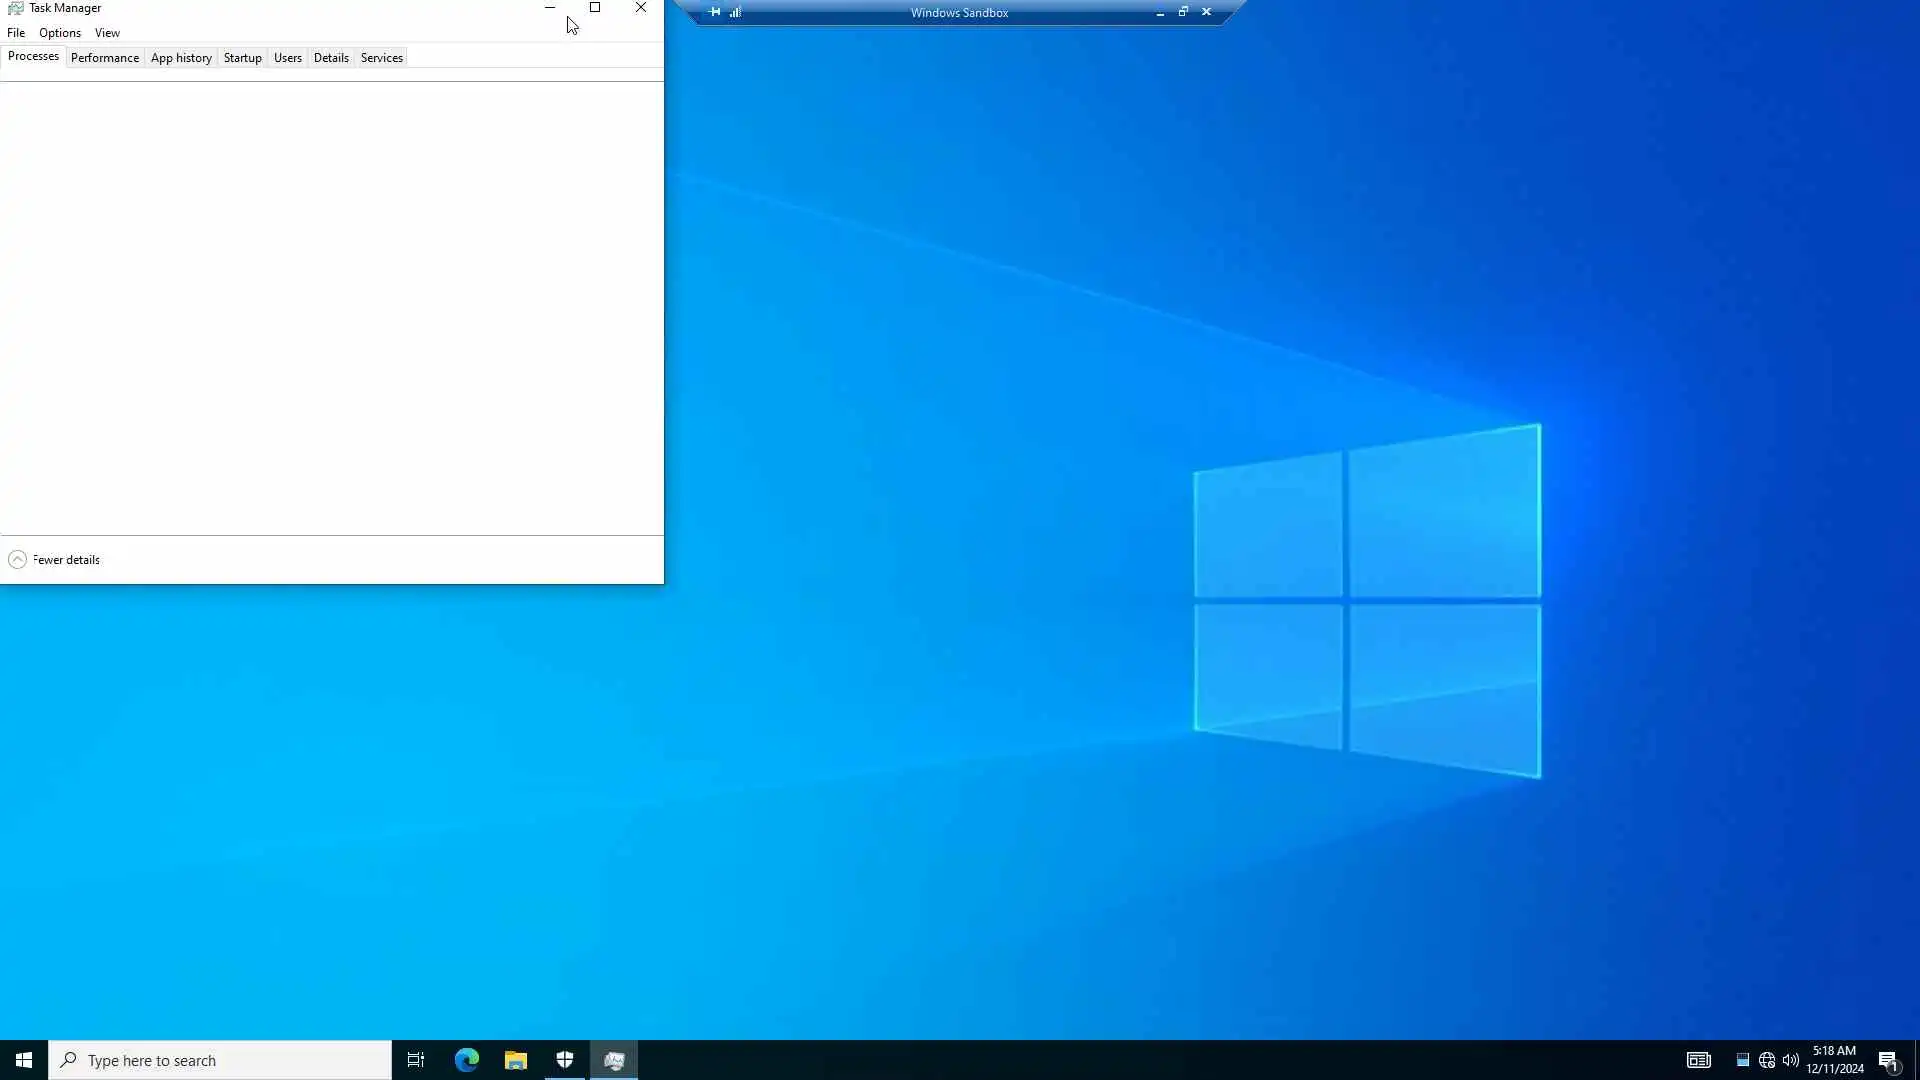The image size is (1920, 1080).
Task: Click the Type here to search box
Action: coord(220,1060)
